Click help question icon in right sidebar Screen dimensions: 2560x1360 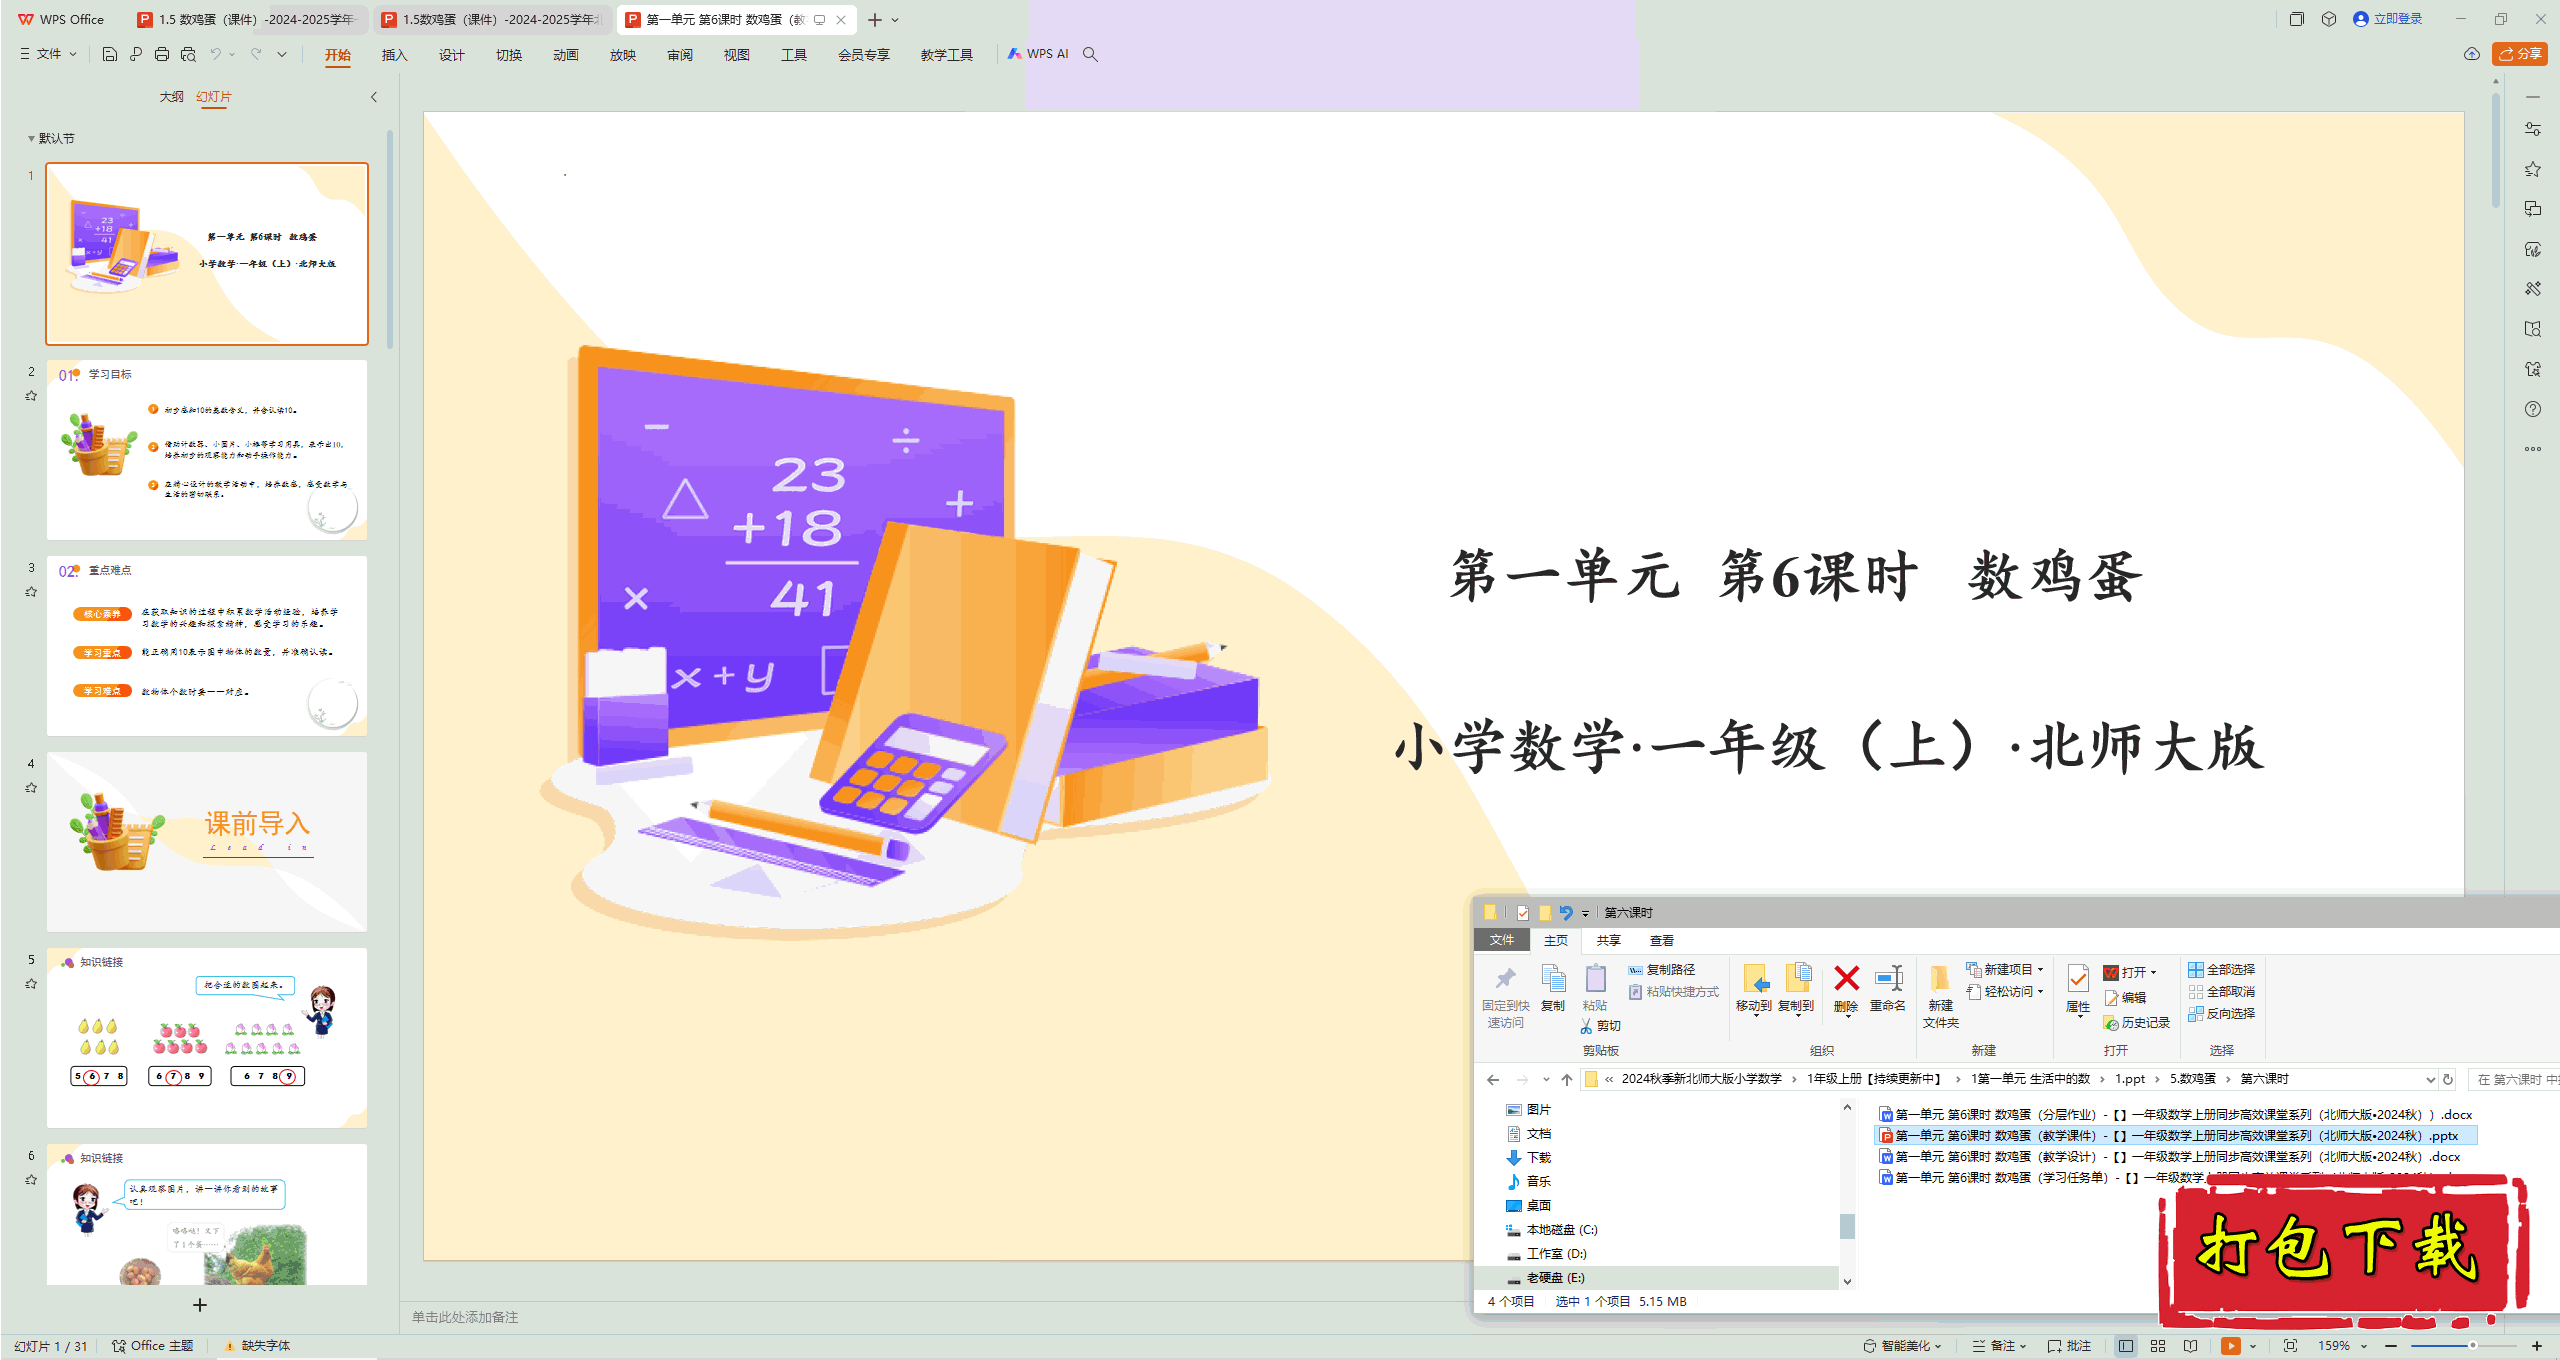(2532, 409)
